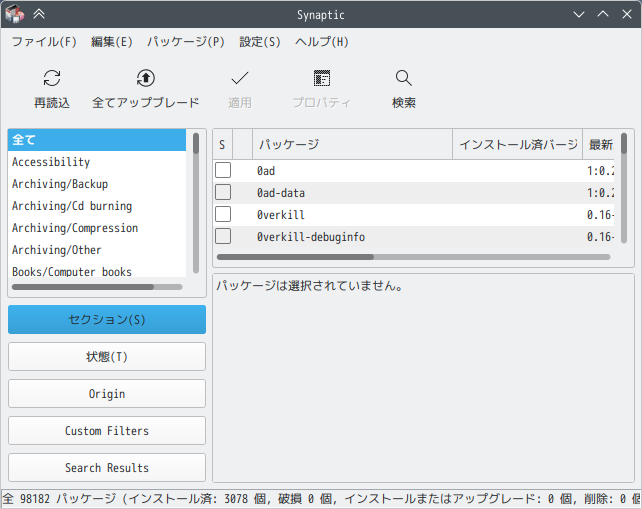Click the 適用 apply checkmark icon
This screenshot has width=642, height=509.
240,78
